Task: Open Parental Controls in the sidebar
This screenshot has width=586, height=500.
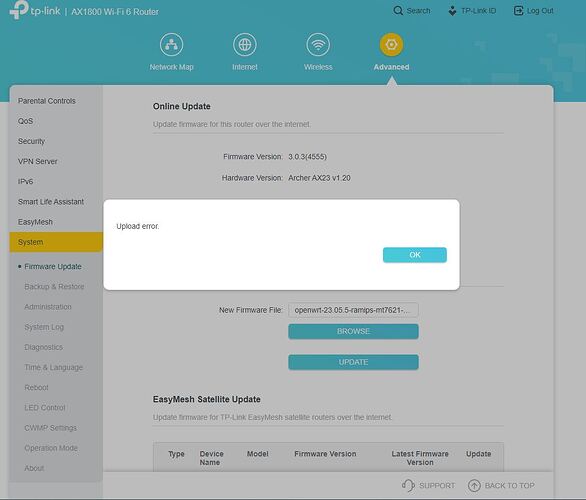Action: 47,101
